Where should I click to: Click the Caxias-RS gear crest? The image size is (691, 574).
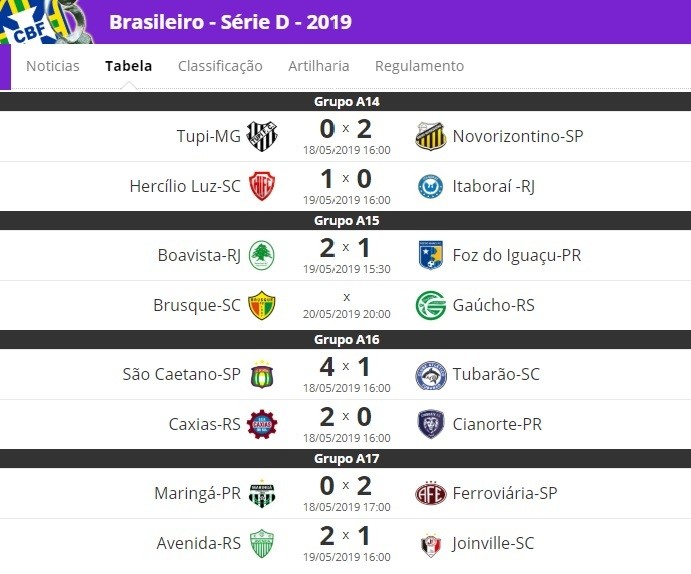click(262, 424)
